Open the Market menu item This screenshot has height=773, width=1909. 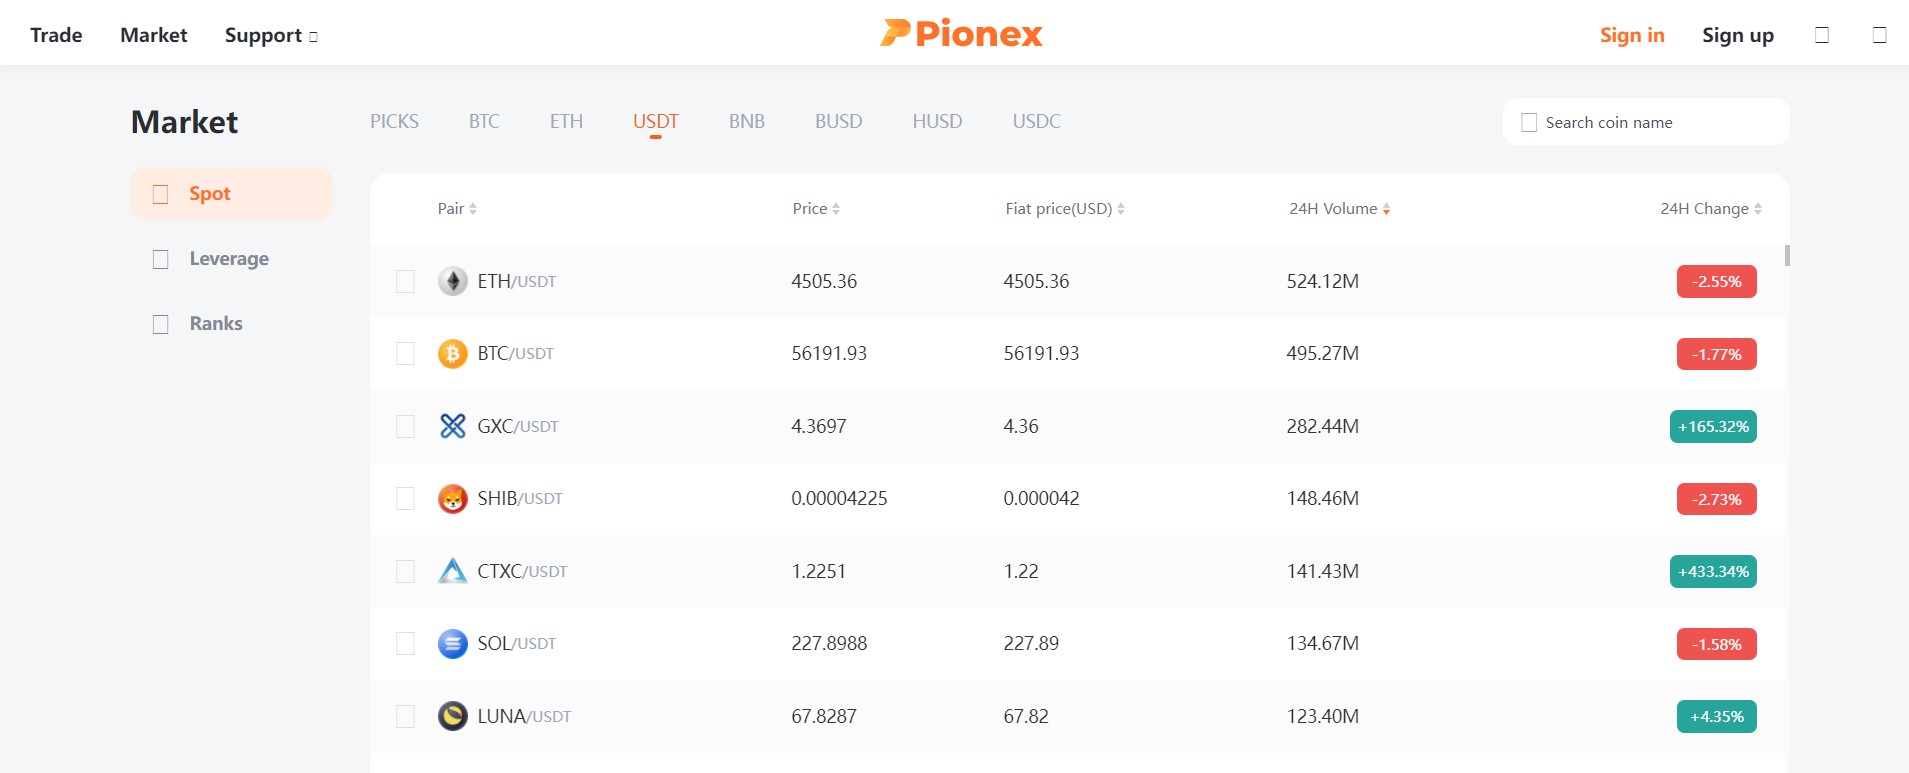click(154, 35)
